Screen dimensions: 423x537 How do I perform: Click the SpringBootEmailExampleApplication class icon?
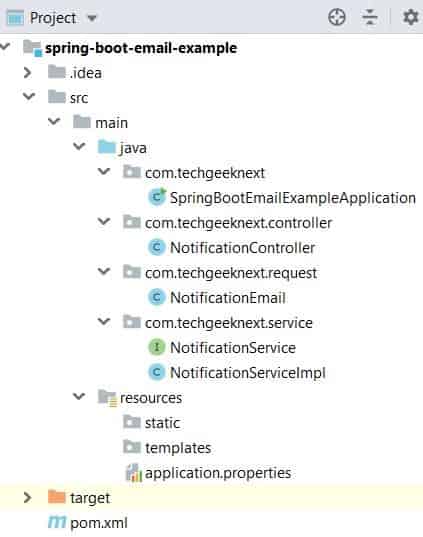(x=157, y=197)
